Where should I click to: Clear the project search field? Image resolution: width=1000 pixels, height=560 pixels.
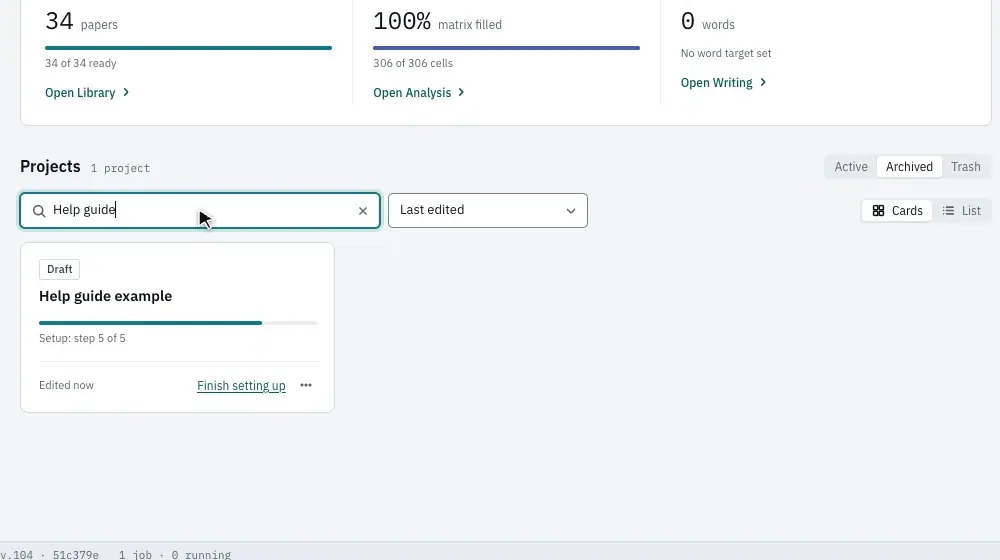click(363, 210)
